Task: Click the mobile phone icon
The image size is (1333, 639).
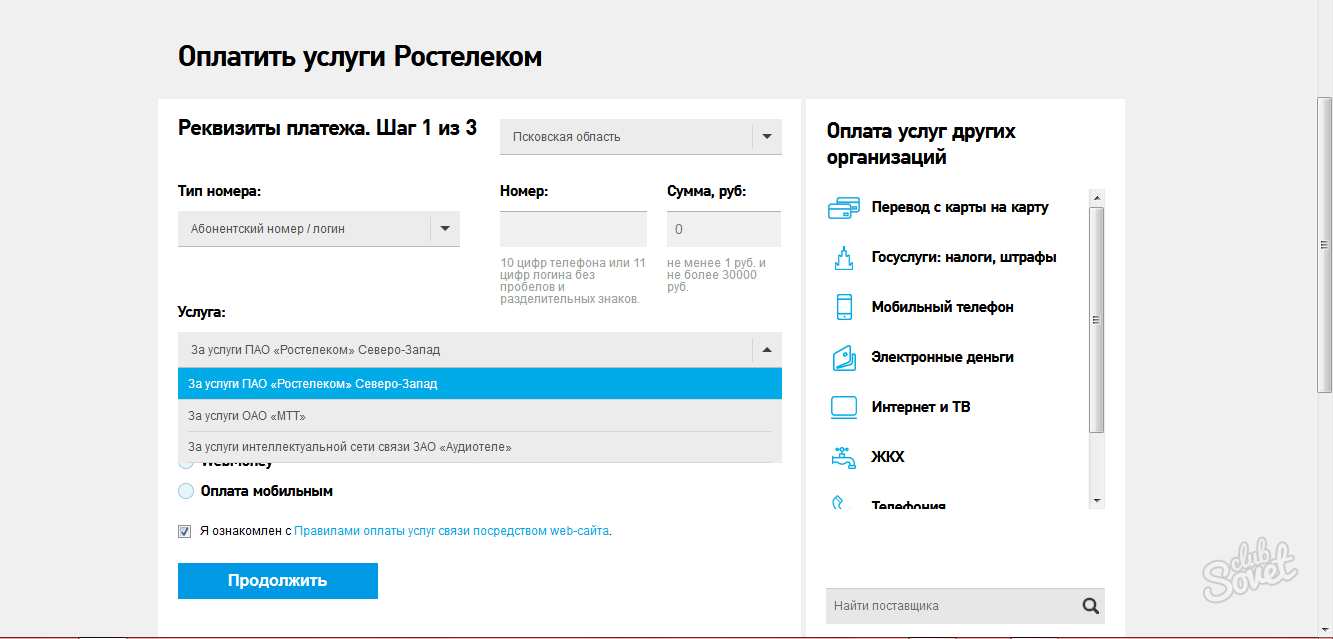Action: (844, 307)
